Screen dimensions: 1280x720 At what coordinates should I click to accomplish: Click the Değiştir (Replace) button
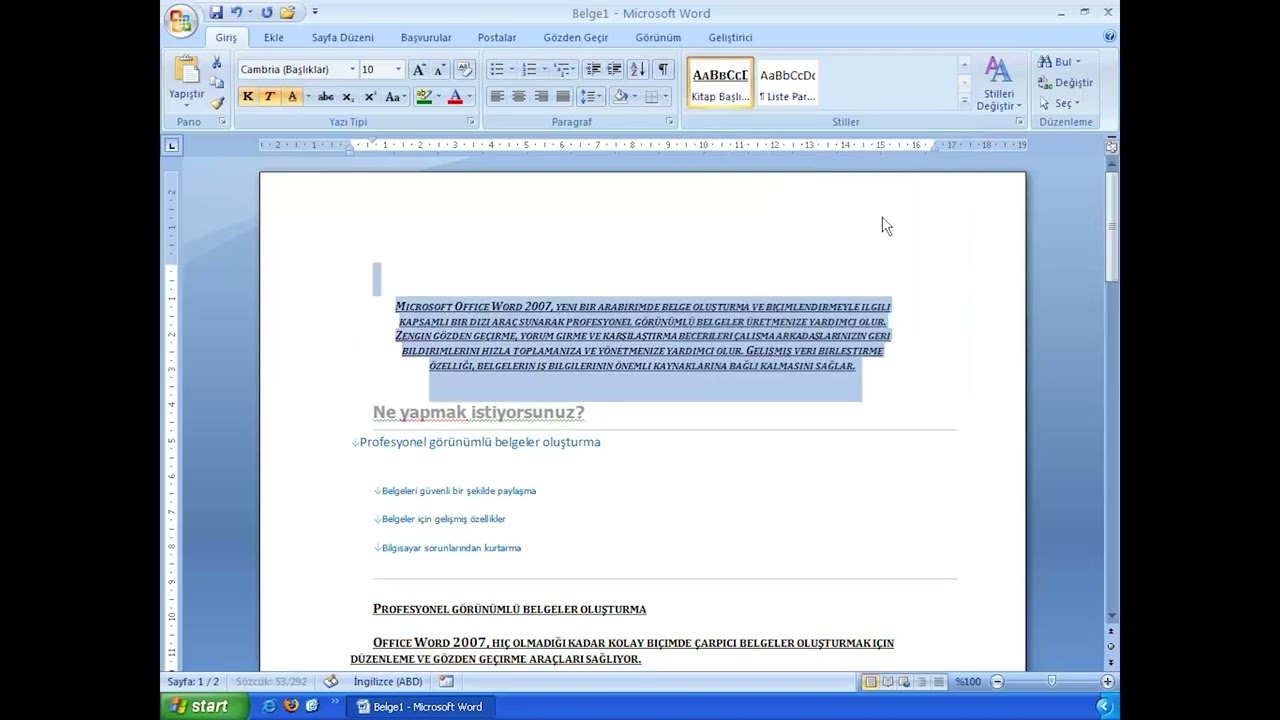[1065, 82]
